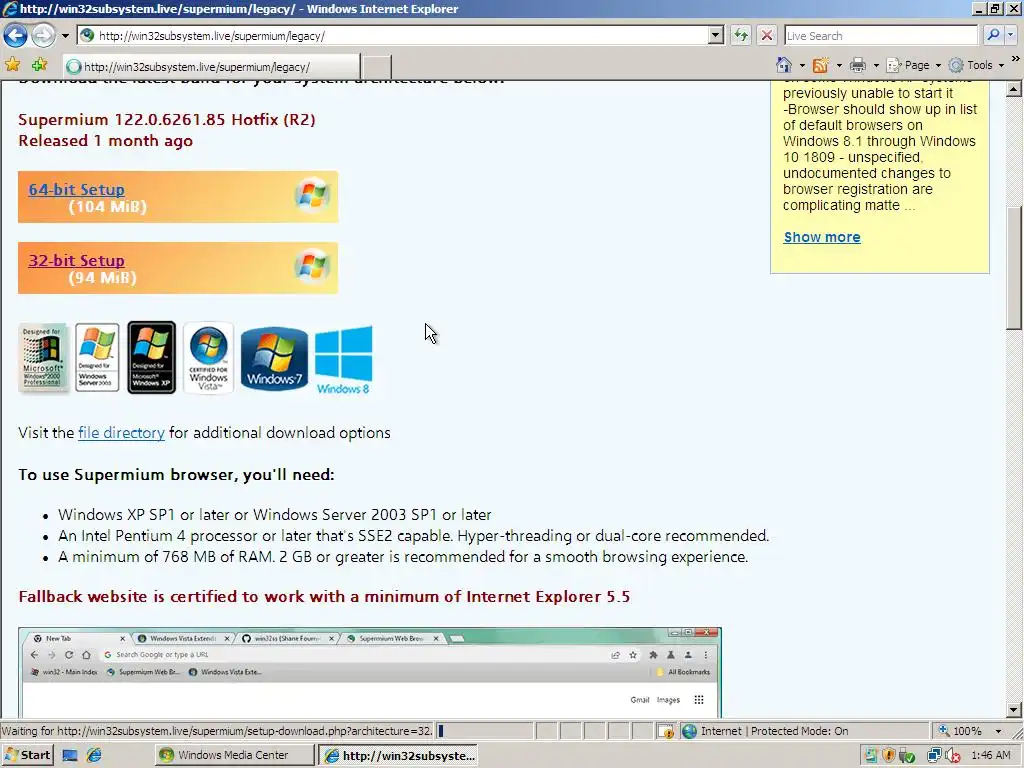The width and height of the screenshot is (1024, 768).
Task: Expand the zoom level dropdown arrow
Action: click(x=998, y=731)
